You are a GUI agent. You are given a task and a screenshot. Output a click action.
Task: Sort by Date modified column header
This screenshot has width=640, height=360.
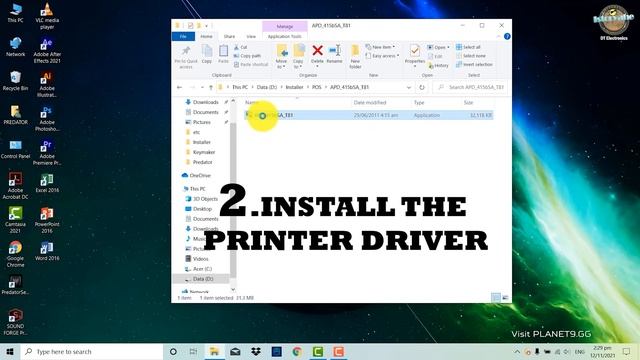[370, 102]
